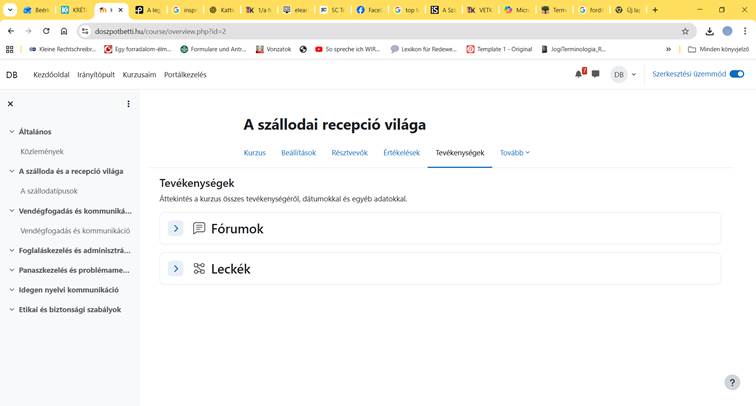
Task: Open So spreche ich WIR... YouTube bookmark
Action: click(347, 49)
